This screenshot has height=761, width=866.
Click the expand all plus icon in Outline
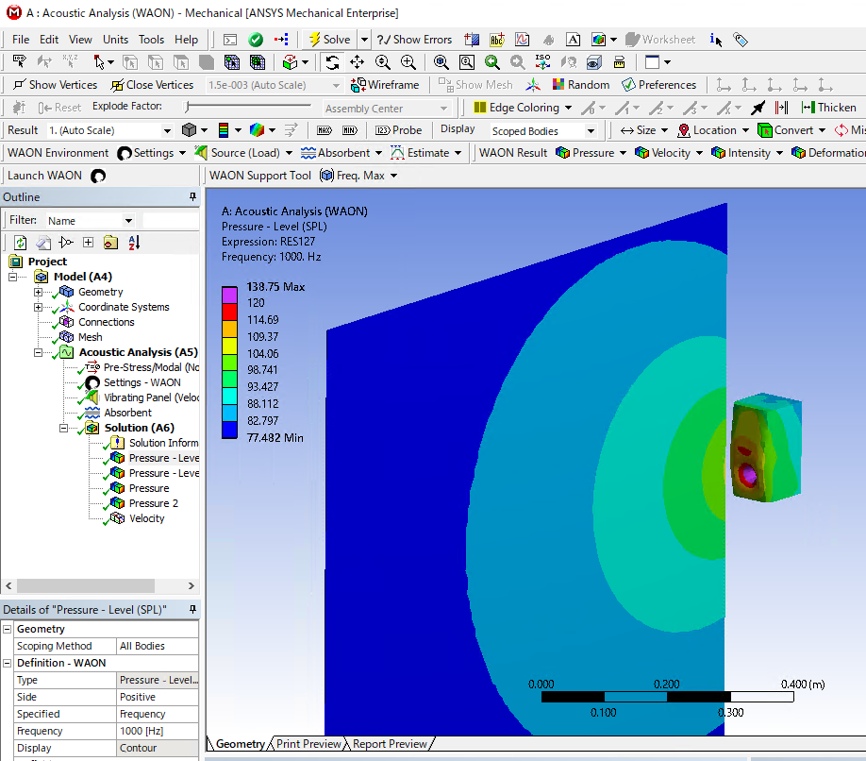point(88,242)
